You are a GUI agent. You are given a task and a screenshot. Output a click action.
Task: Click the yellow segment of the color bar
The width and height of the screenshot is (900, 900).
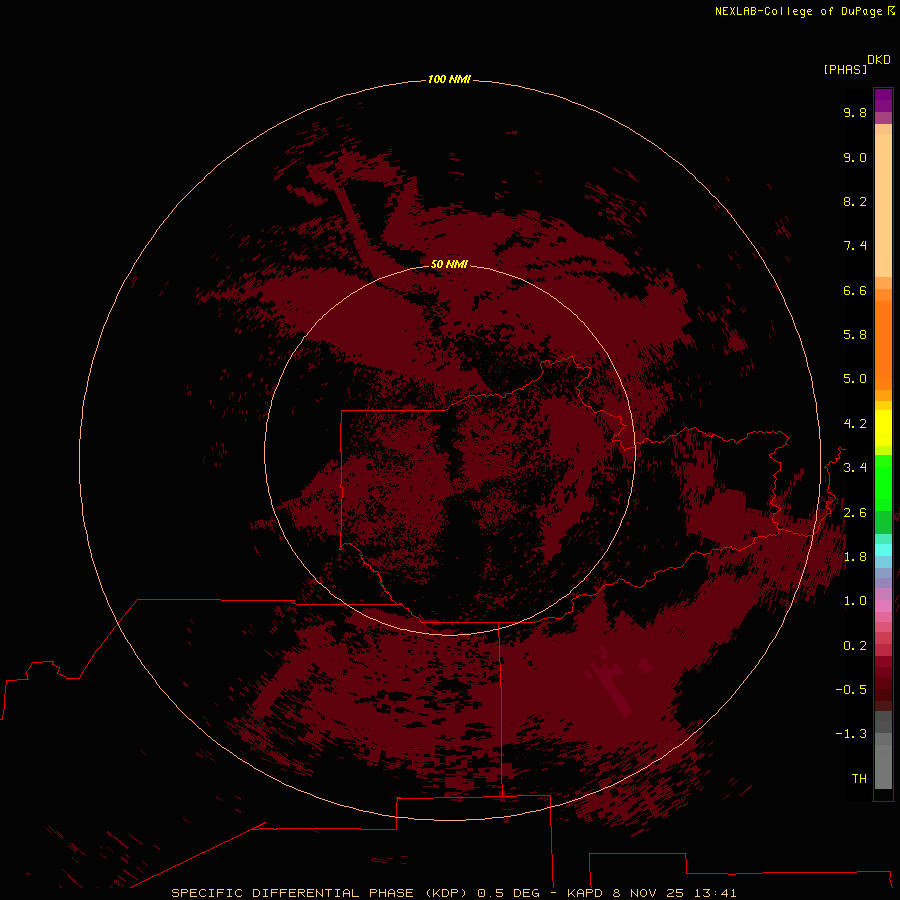883,428
